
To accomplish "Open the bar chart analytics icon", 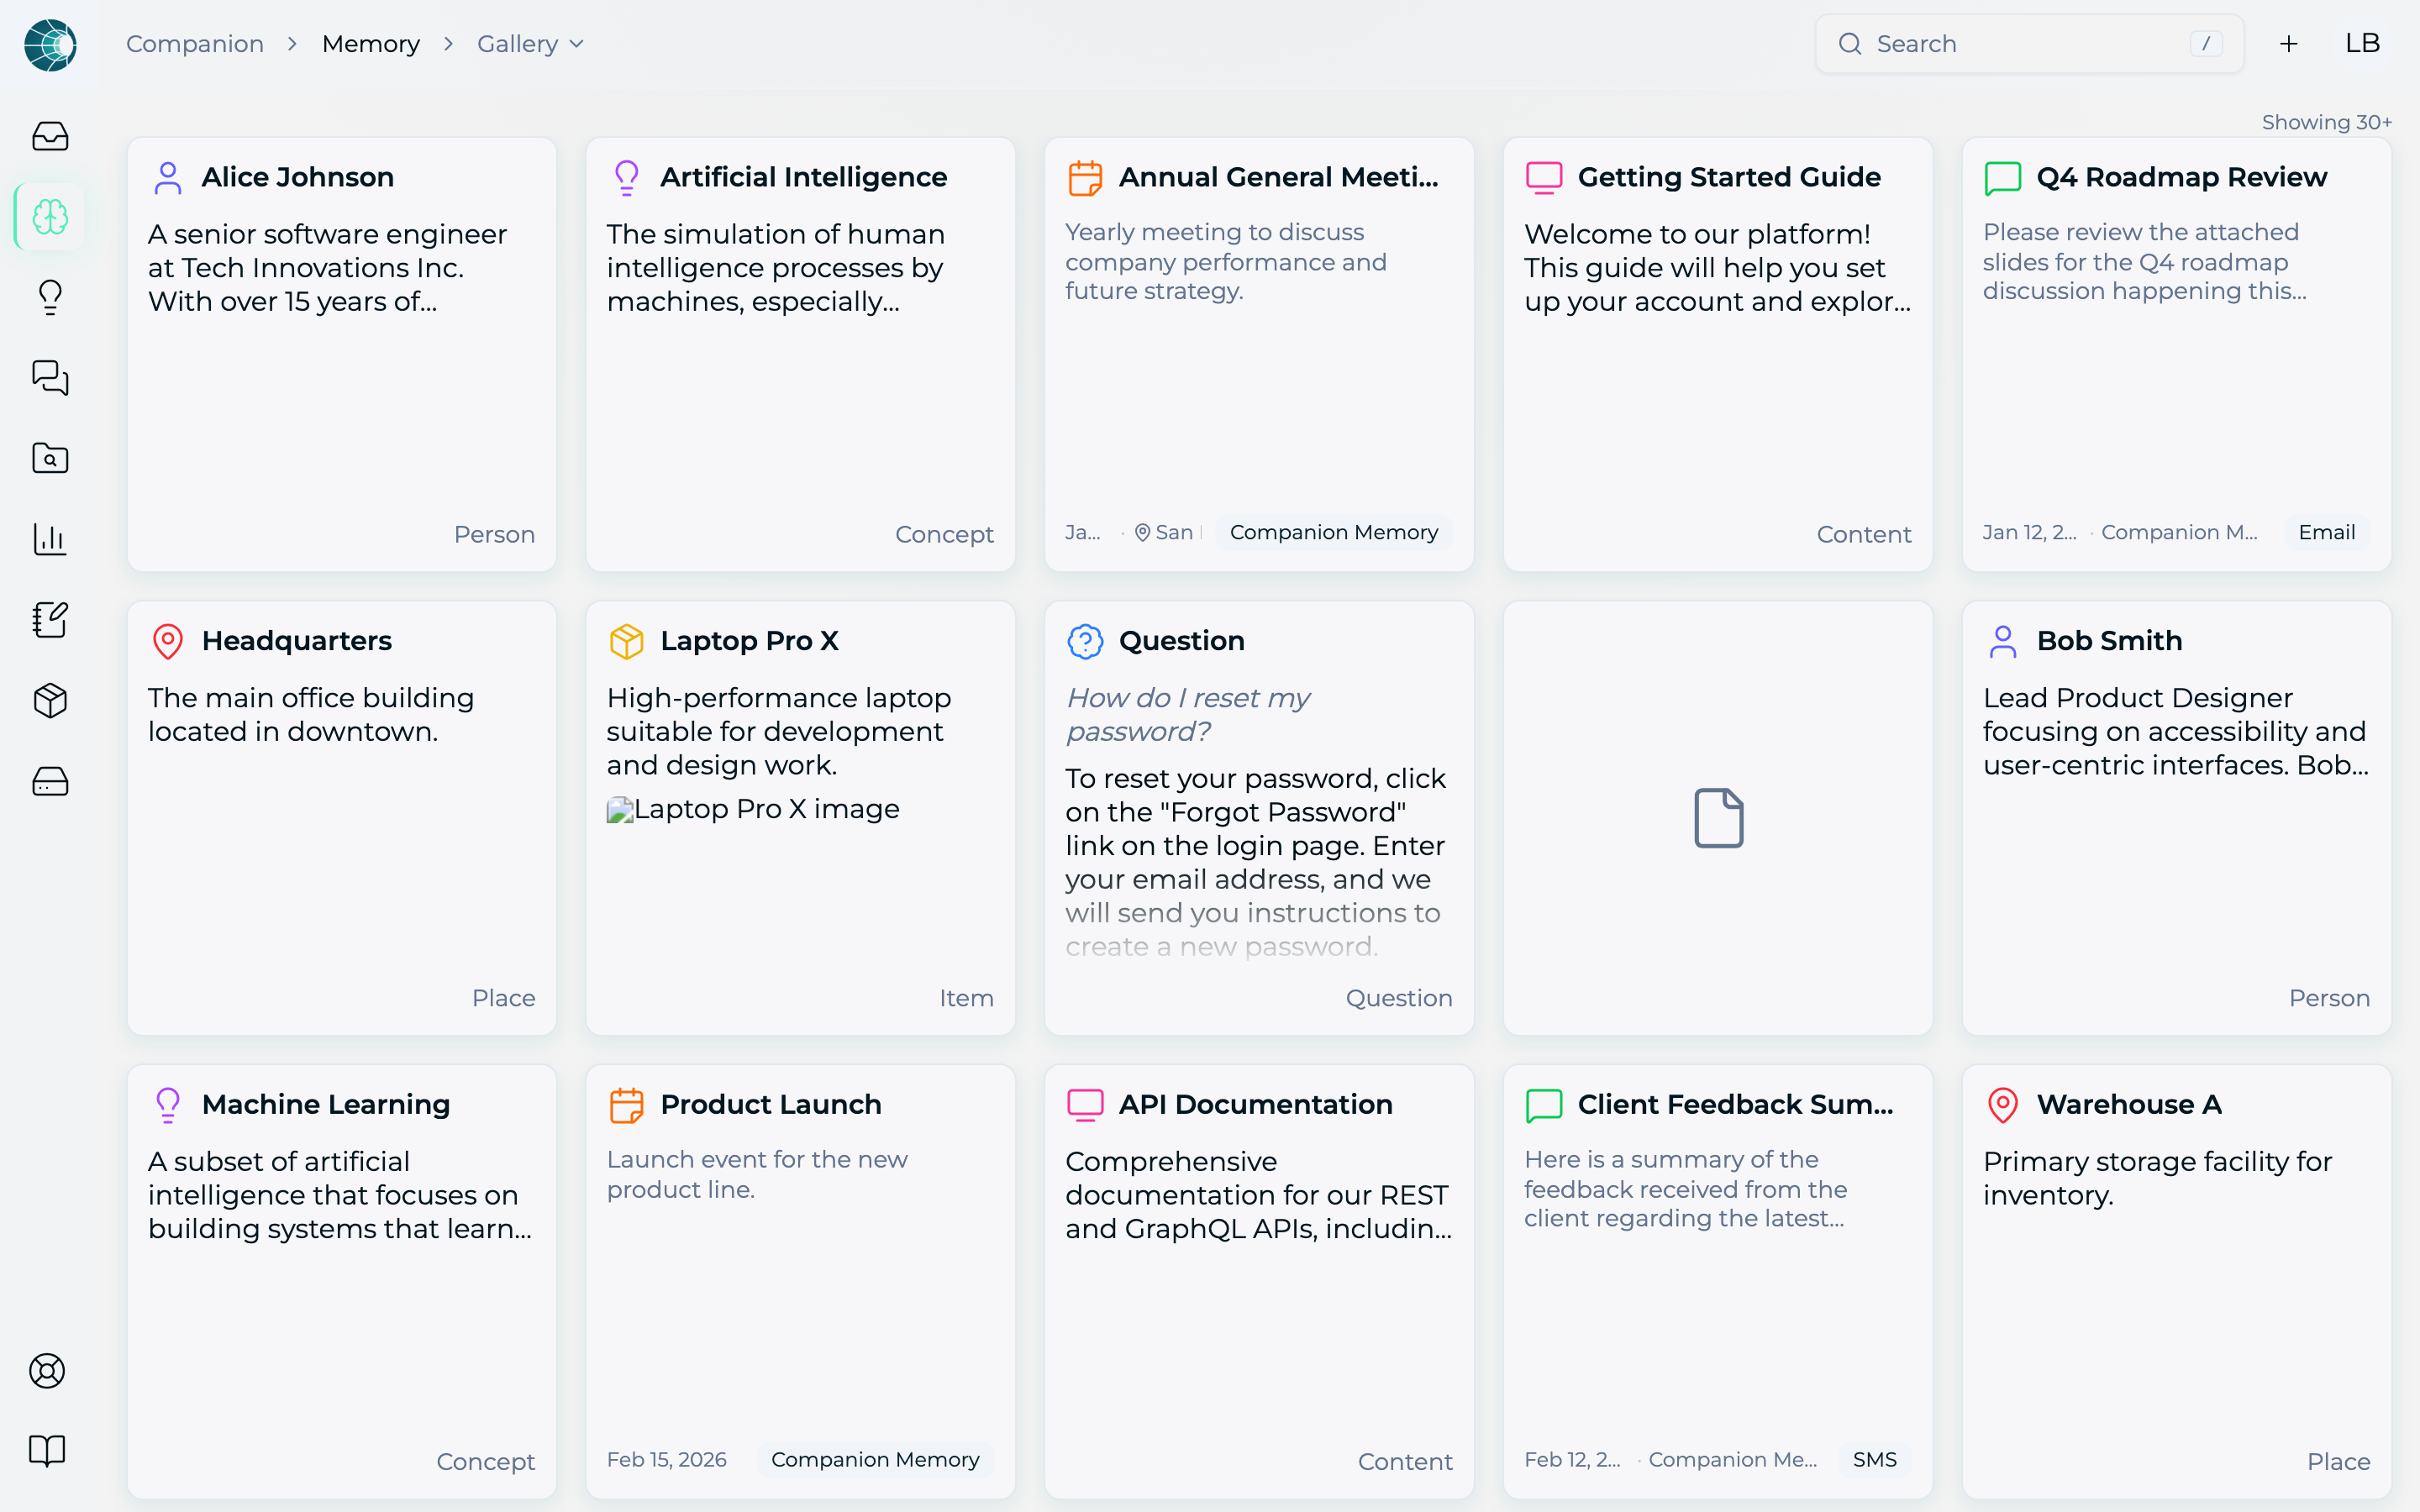I will click(50, 539).
